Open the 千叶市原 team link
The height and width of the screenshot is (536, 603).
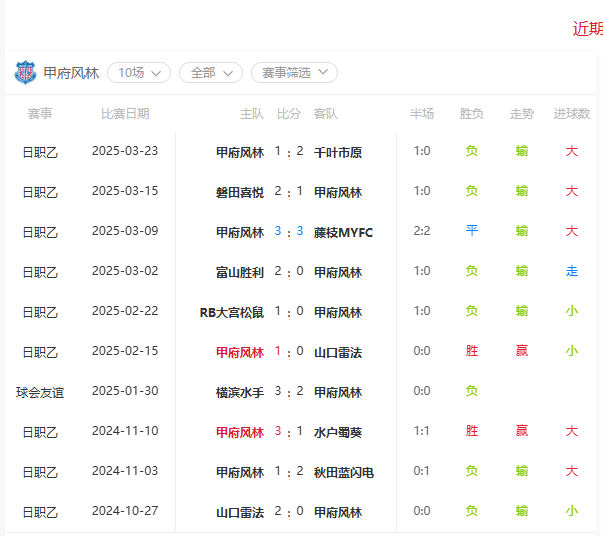(x=338, y=153)
